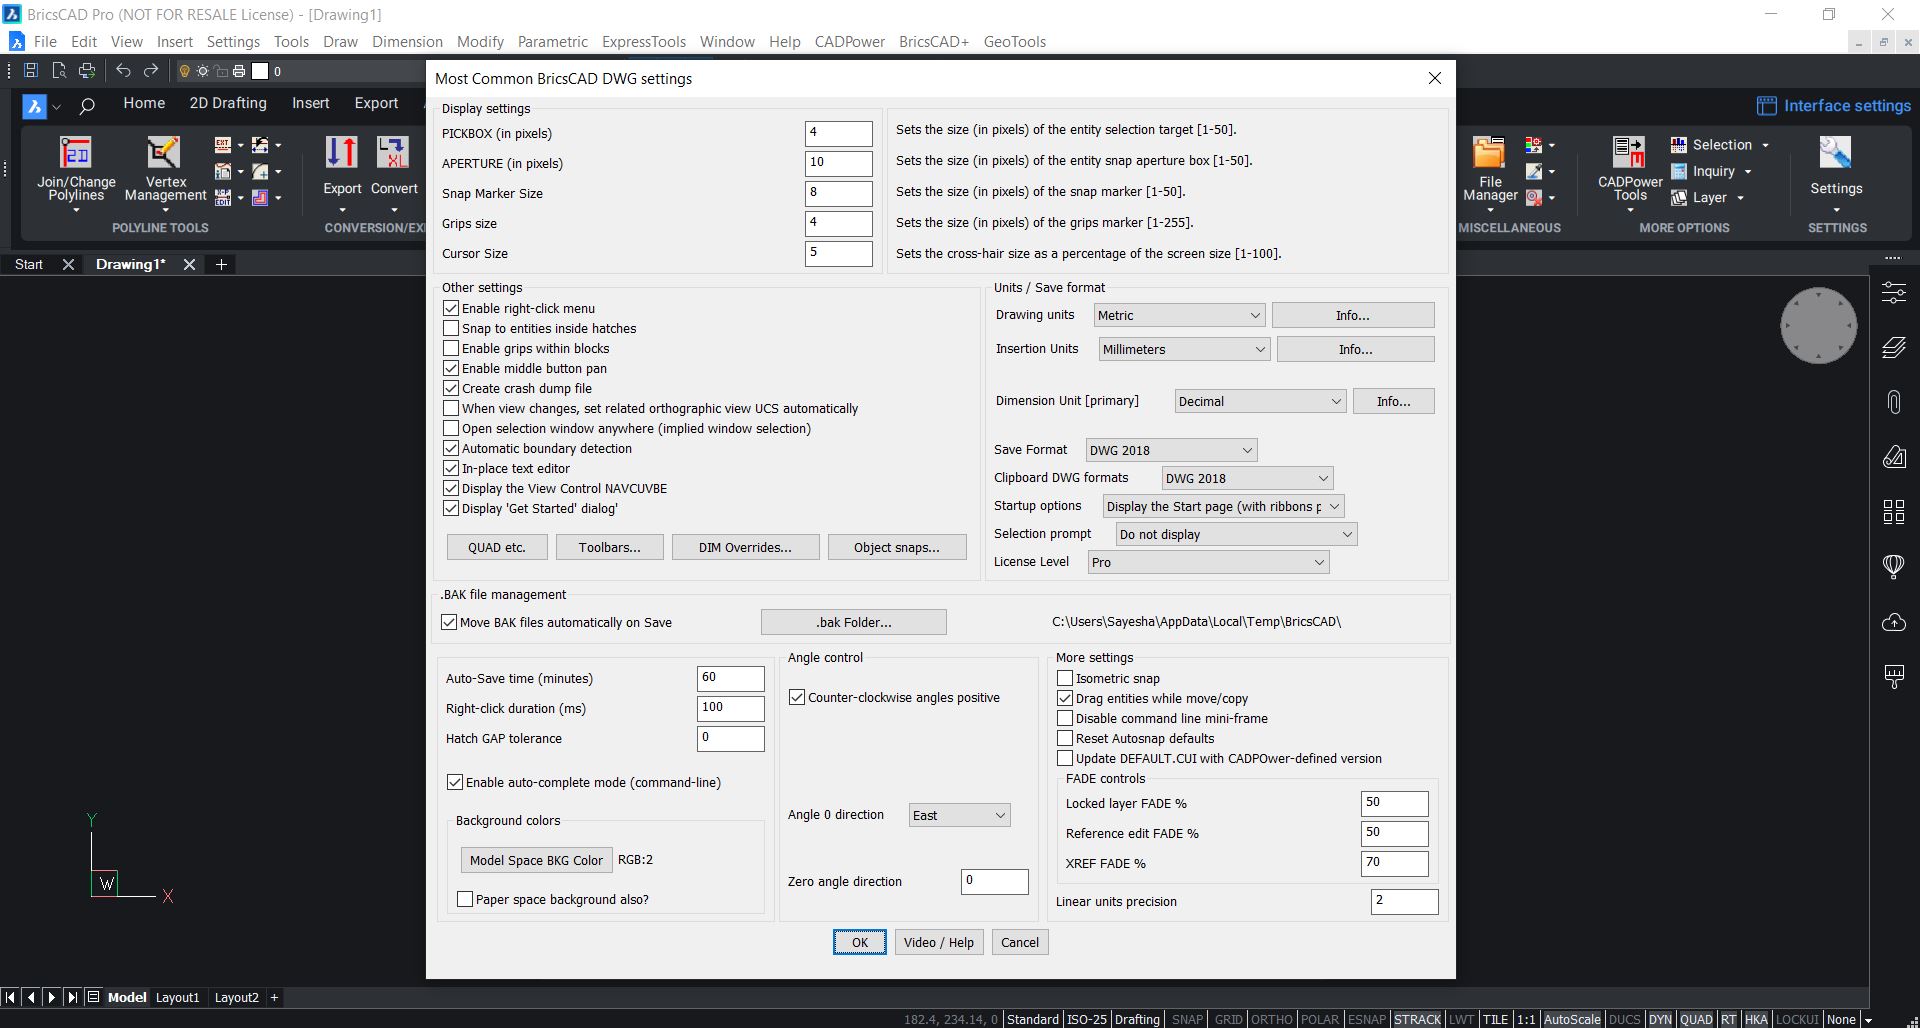Viewport: 1920px width, 1028px height.
Task: Open the ExpressTools menu
Action: coord(643,42)
